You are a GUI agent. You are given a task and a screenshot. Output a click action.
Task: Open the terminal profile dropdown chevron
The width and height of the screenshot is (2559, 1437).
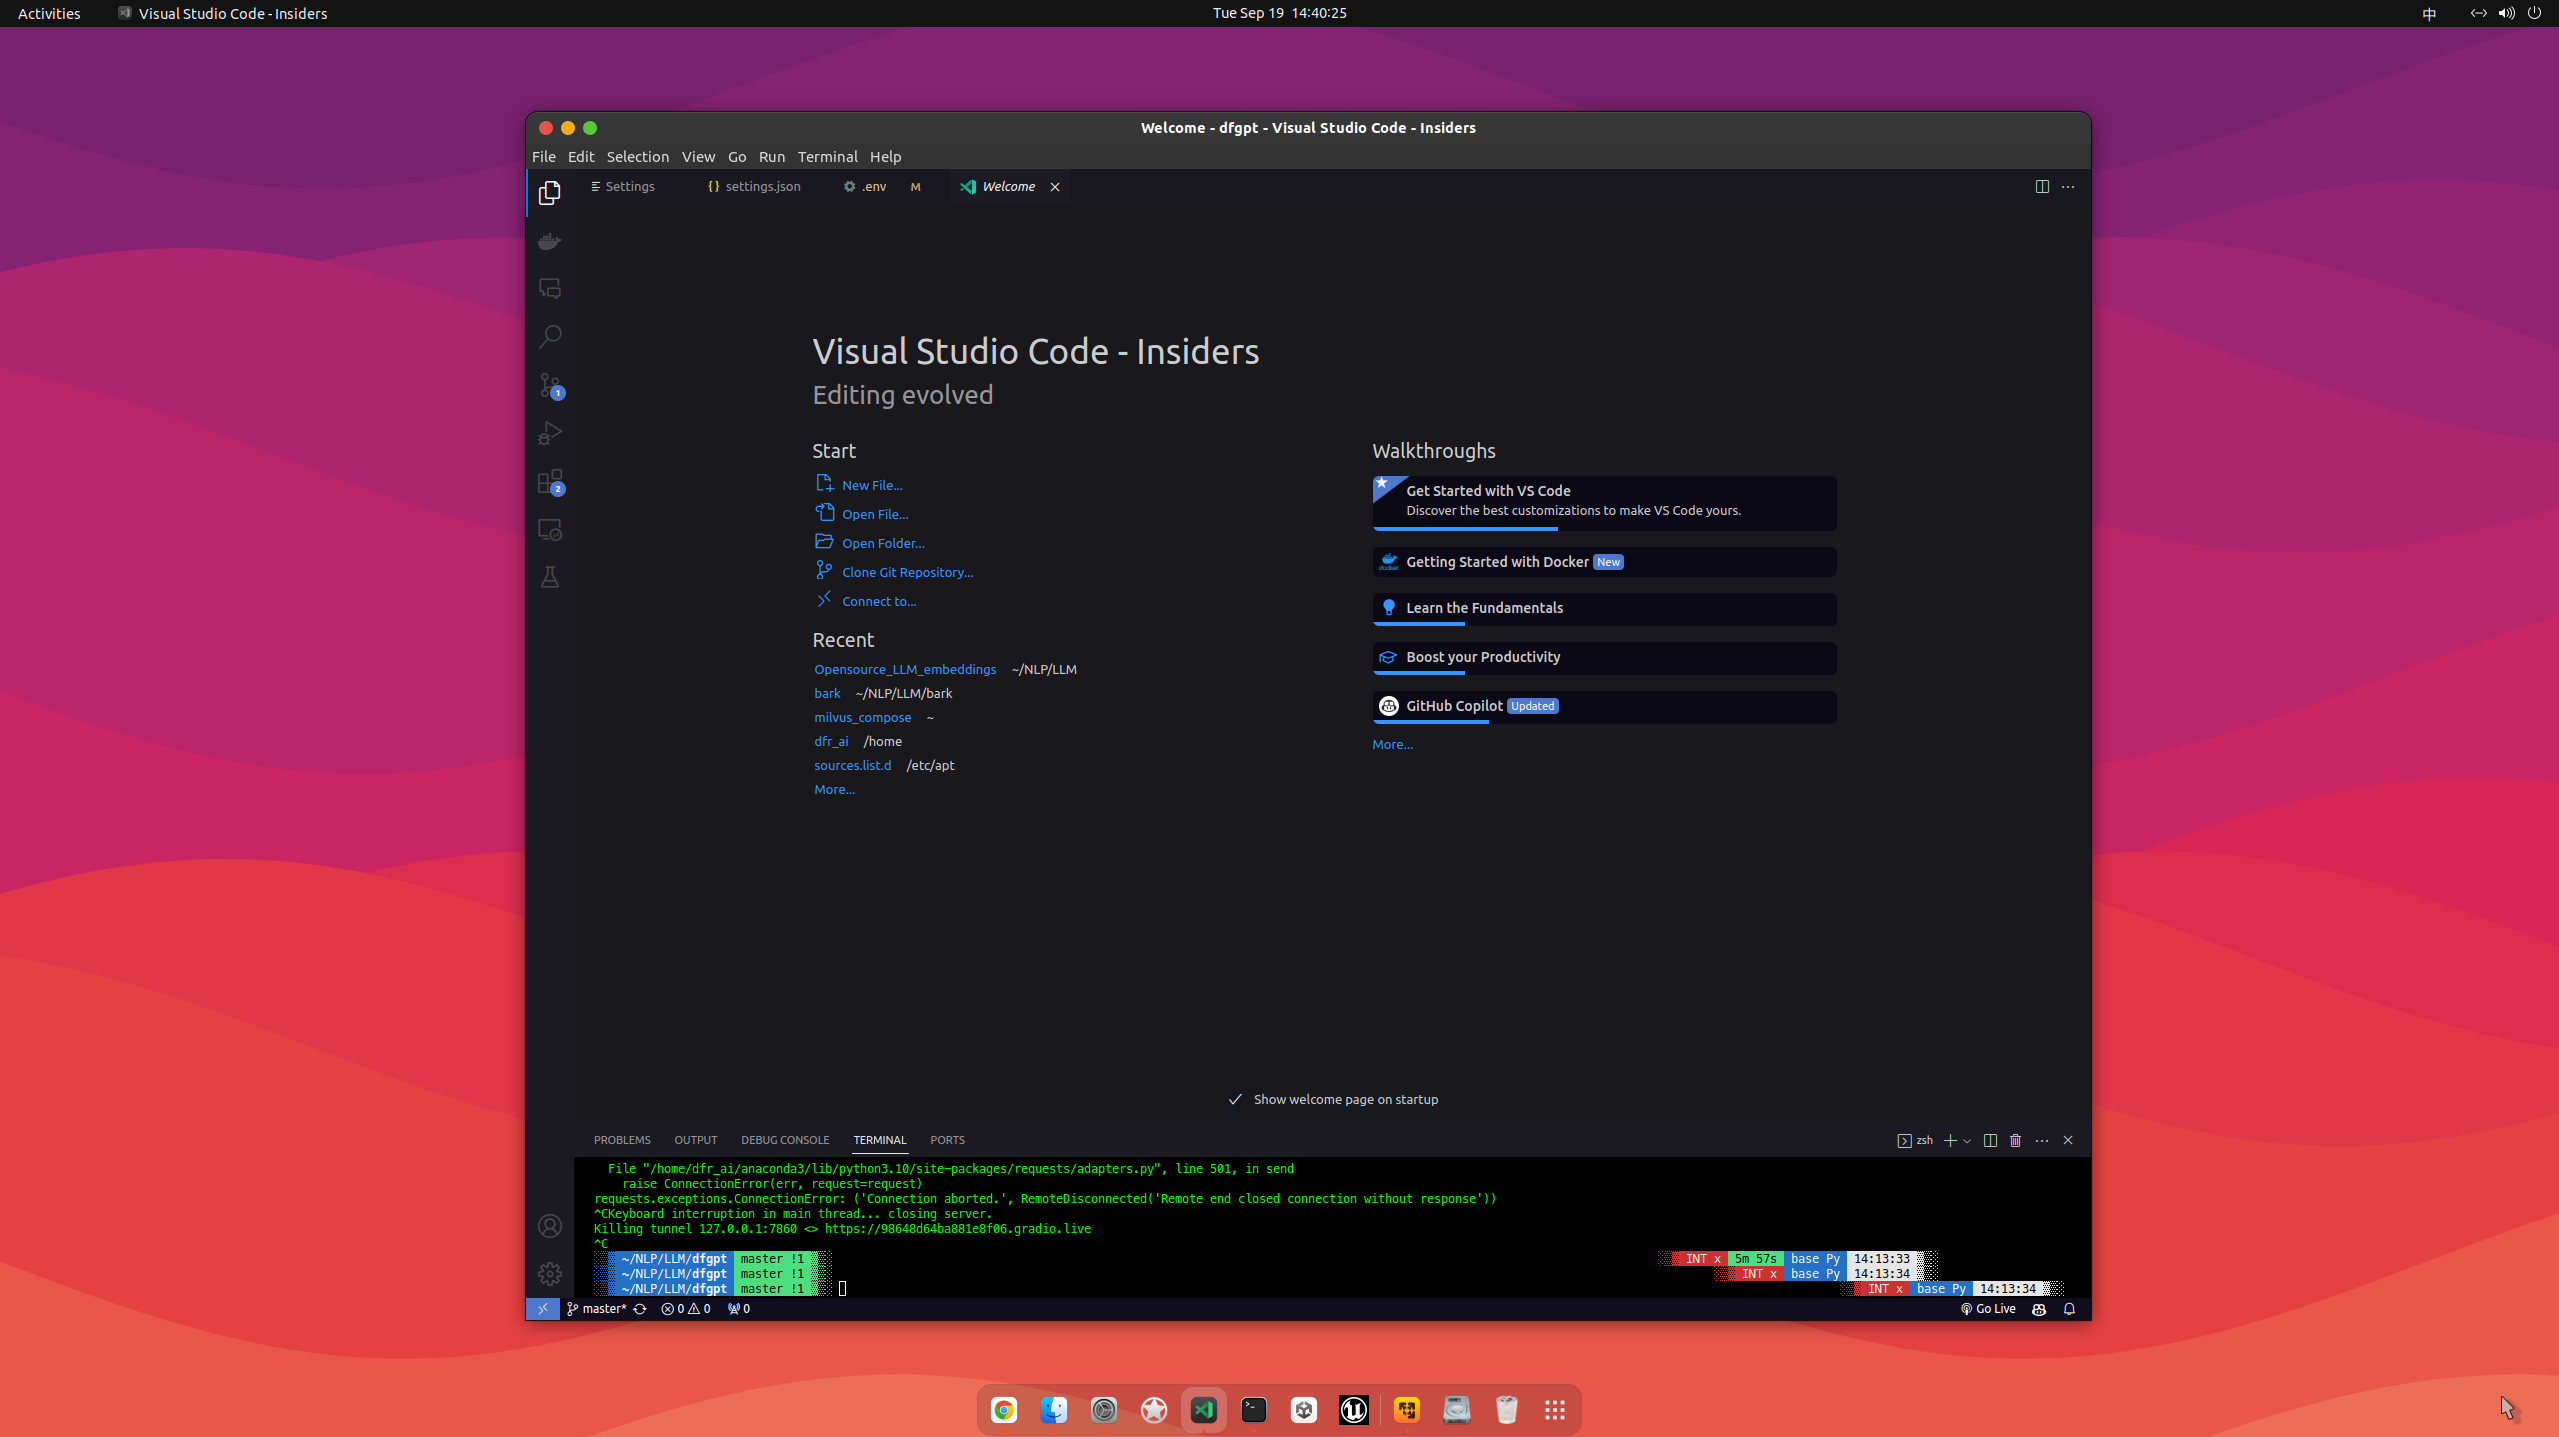1968,1140
